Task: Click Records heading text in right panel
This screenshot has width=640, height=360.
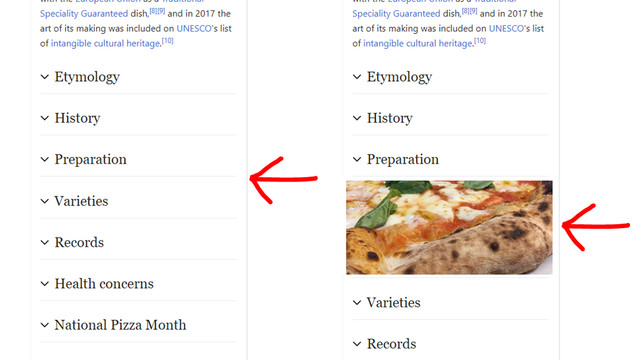Action: click(x=392, y=344)
